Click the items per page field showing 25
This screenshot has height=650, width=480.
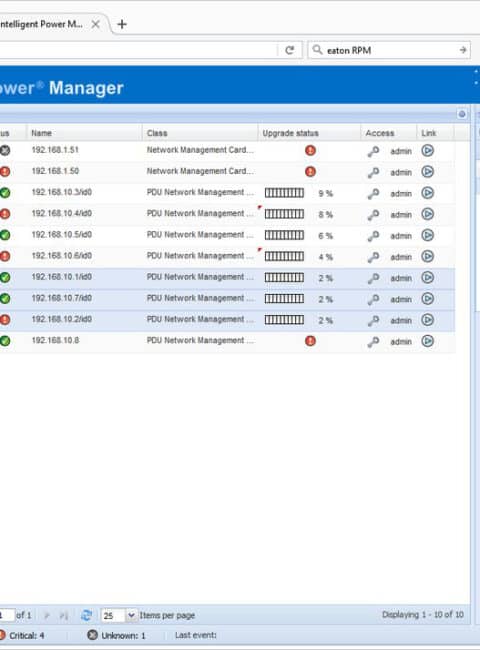point(113,616)
